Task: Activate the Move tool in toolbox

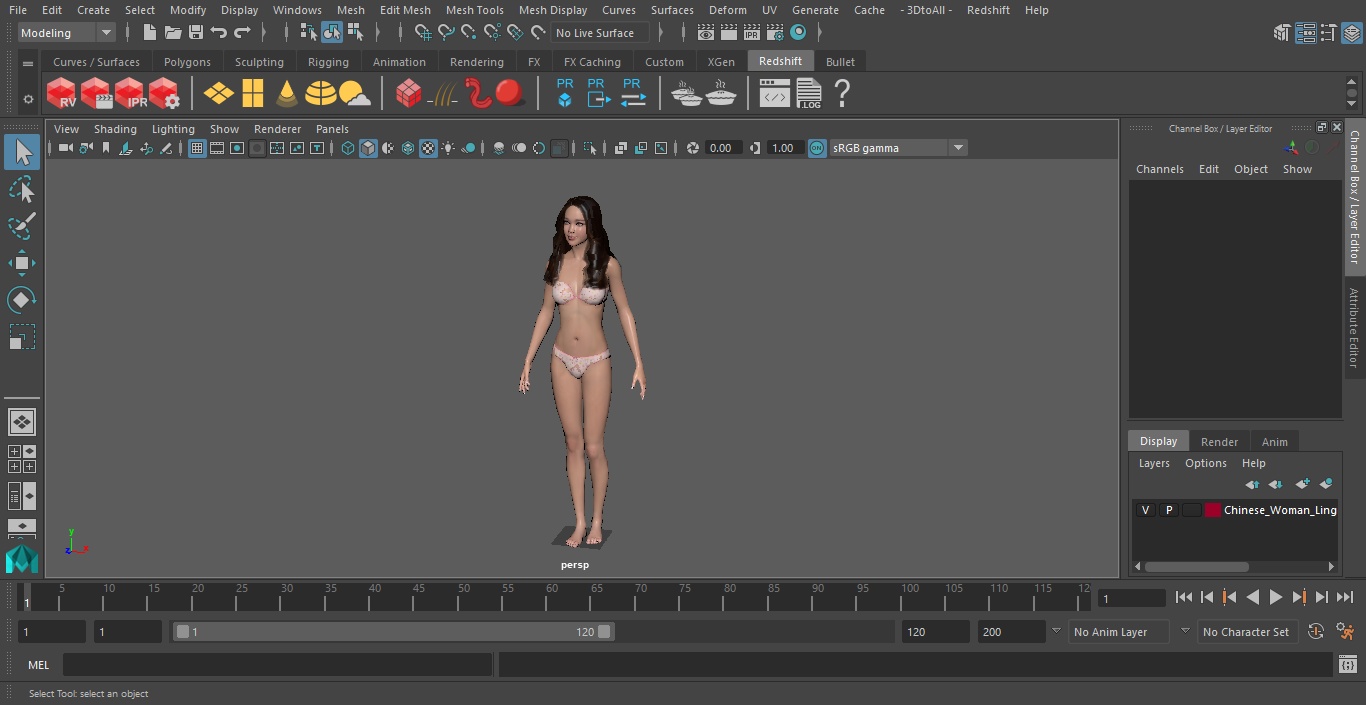Action: click(x=21, y=263)
